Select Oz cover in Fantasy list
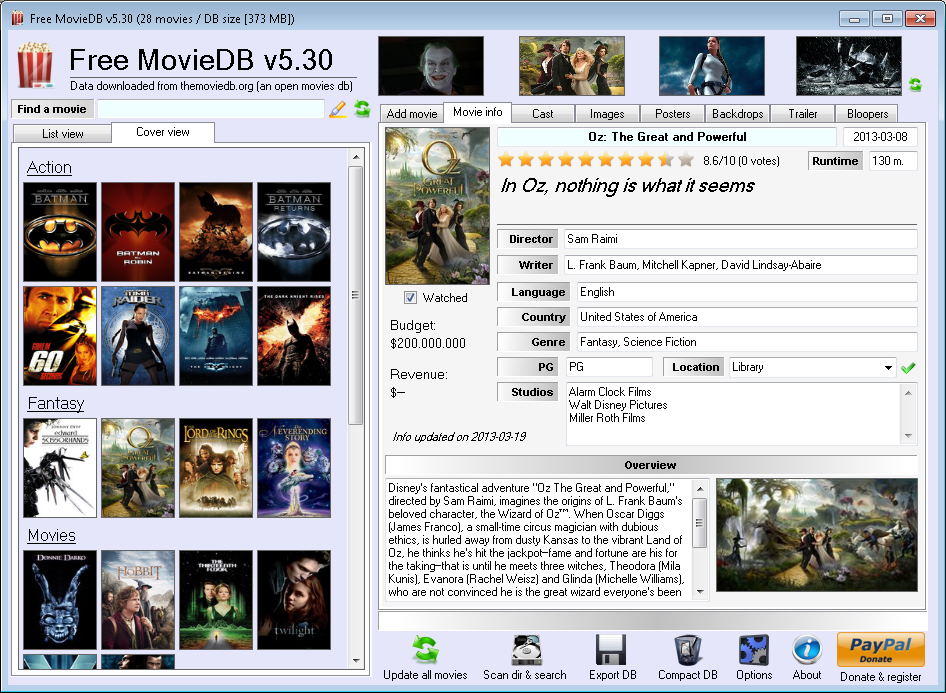Viewport: 946px width, 693px height. point(138,468)
